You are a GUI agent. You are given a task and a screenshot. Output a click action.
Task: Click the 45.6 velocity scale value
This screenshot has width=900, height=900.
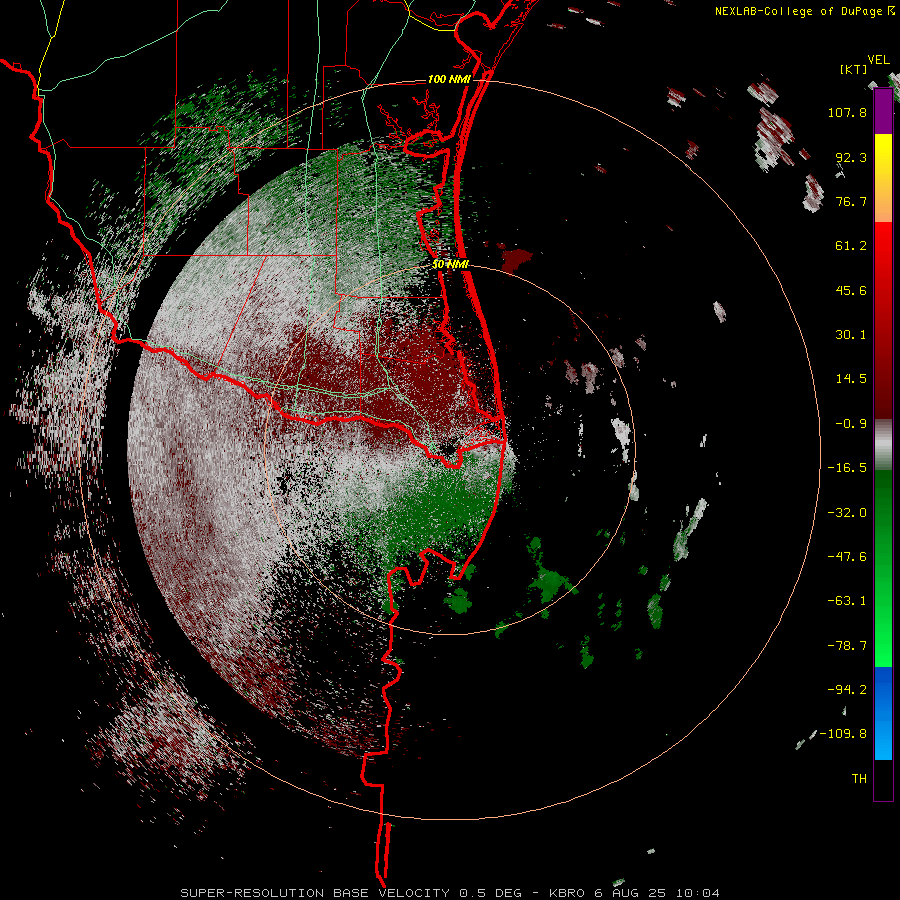tap(851, 290)
